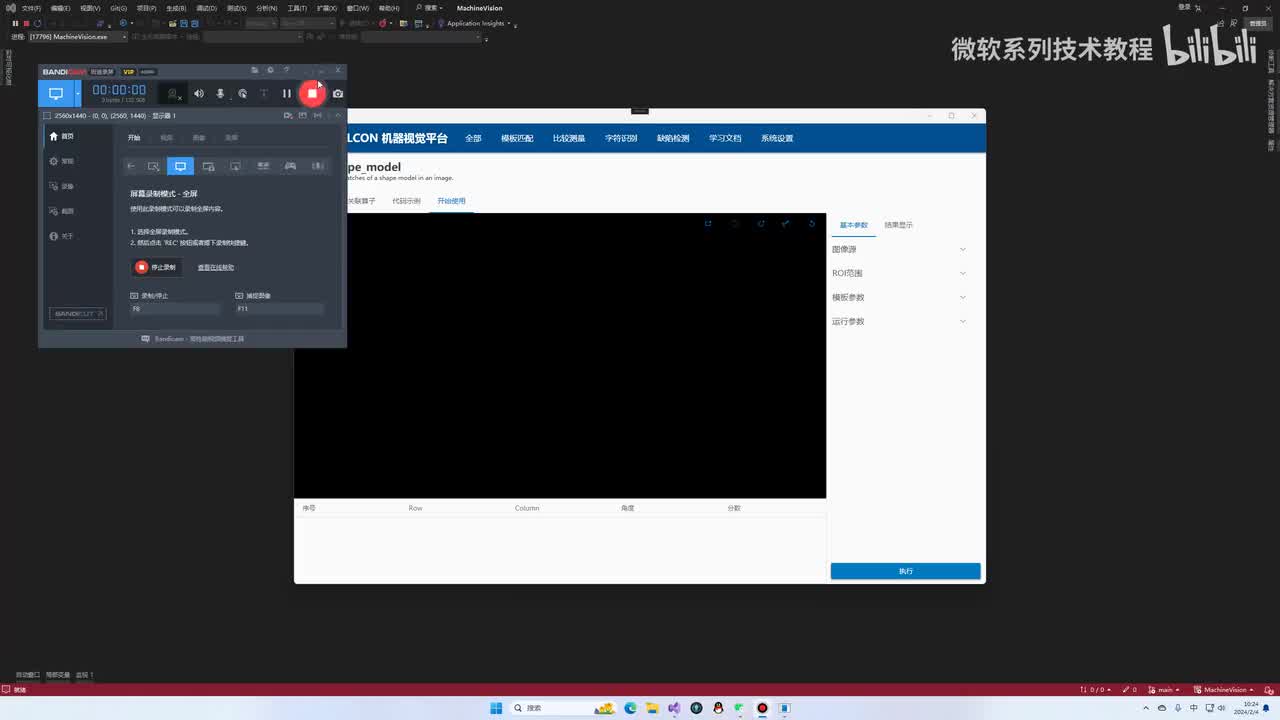The height and width of the screenshot is (720, 1280).
Task: Switch to 代码示例 tab
Action: (406, 201)
